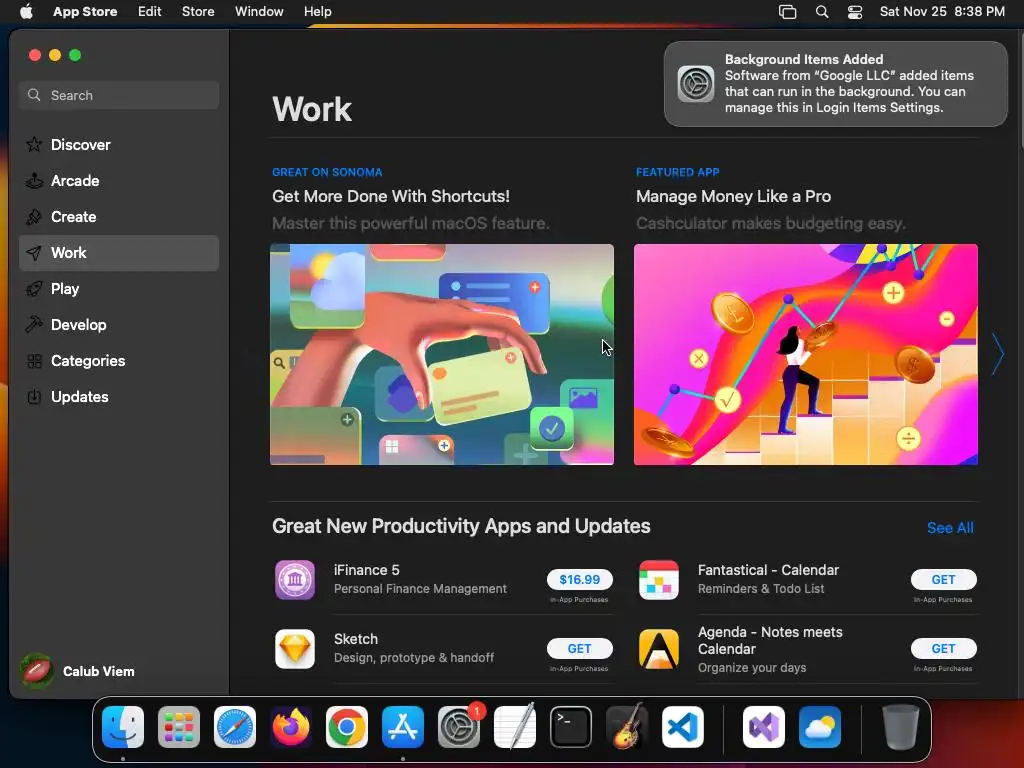Viewport: 1024px width, 768px height.
Task: Open the App Store menu
Action: pos(85,11)
